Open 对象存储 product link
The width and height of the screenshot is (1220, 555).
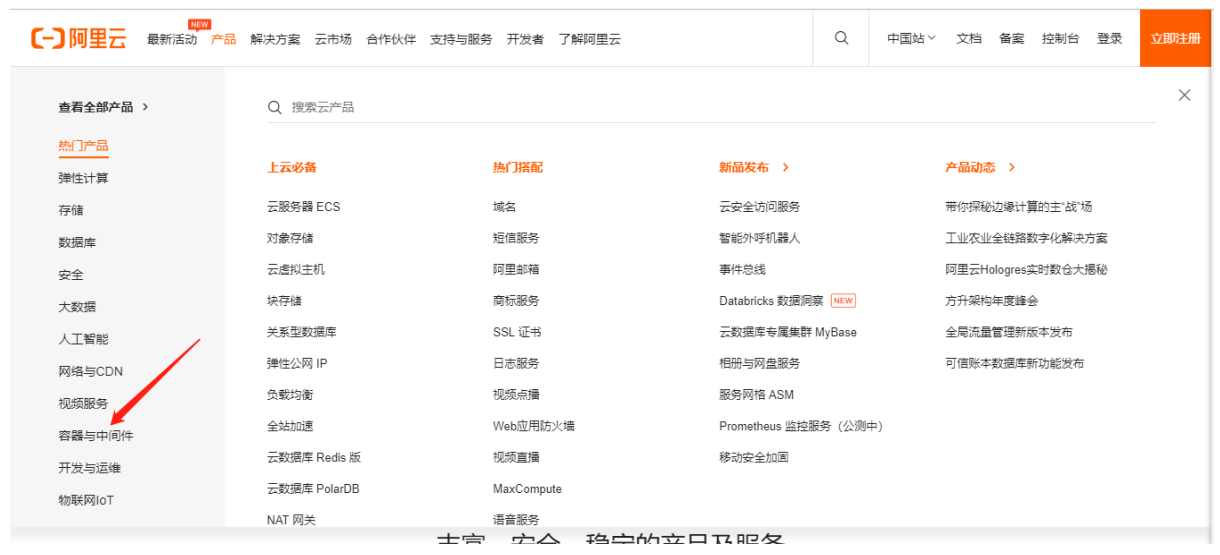(x=290, y=238)
